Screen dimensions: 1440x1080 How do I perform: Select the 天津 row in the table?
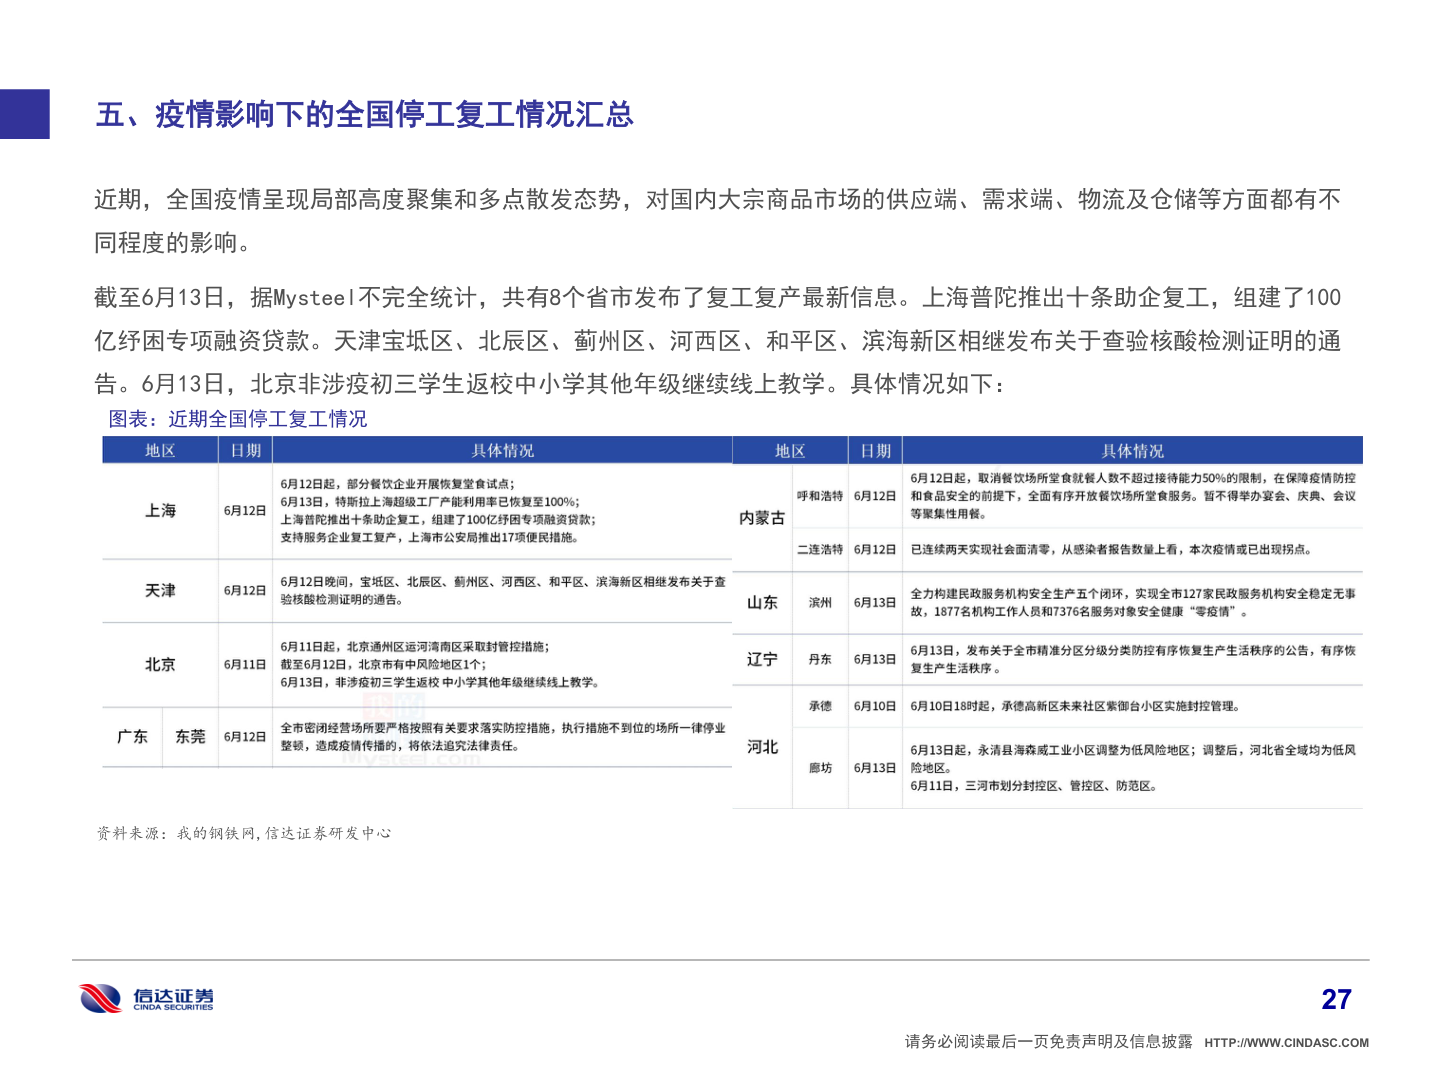(x=158, y=592)
